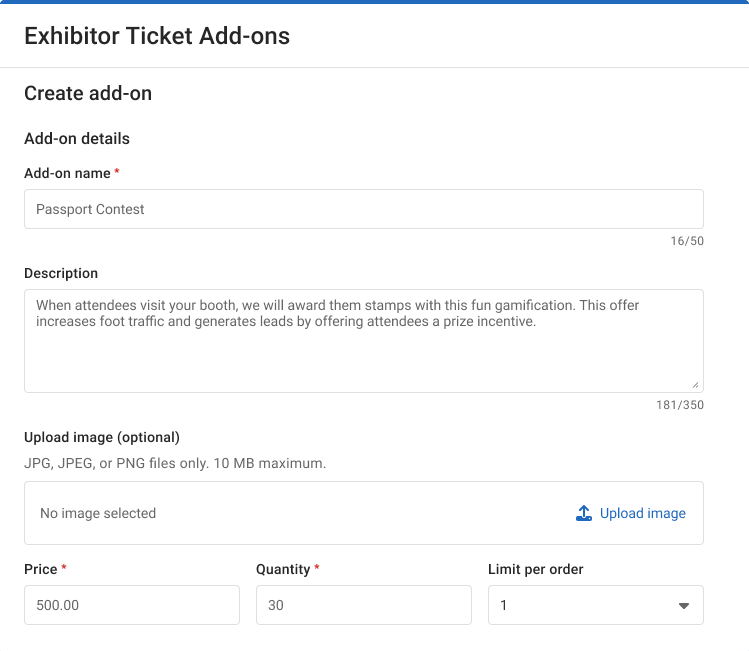Grab the Description box resize handle
This screenshot has width=749, height=651.
tap(695, 384)
